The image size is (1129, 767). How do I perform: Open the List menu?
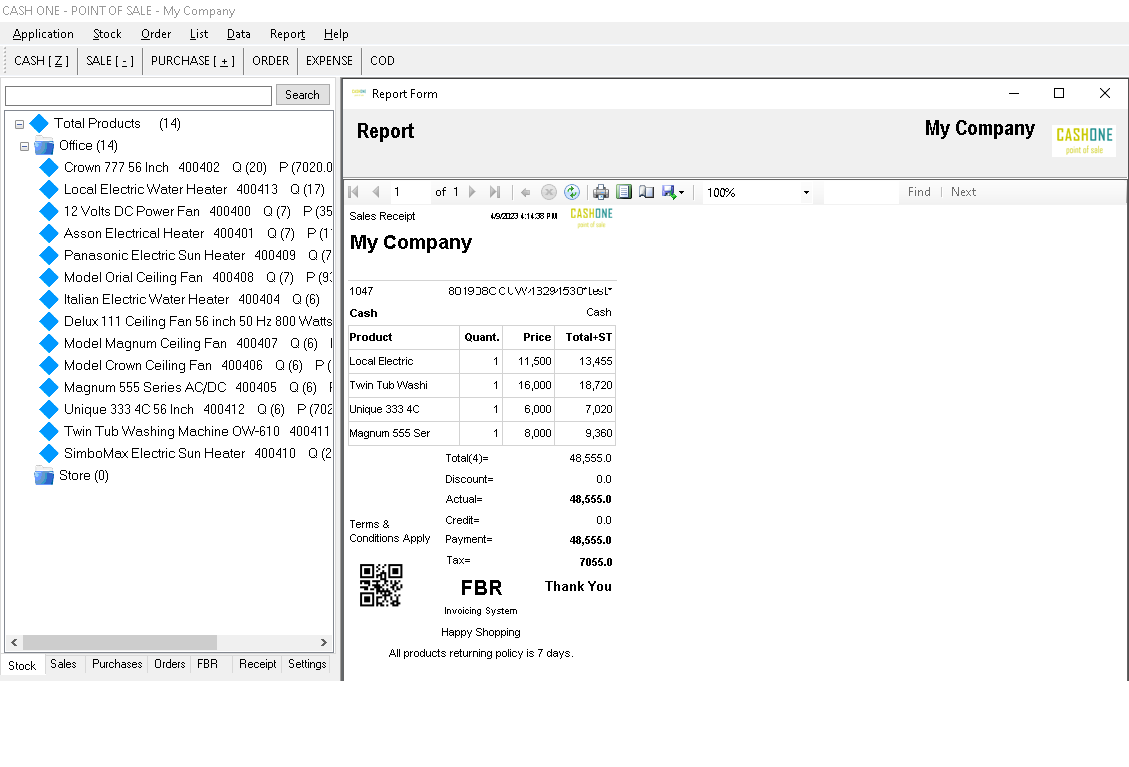click(x=199, y=34)
